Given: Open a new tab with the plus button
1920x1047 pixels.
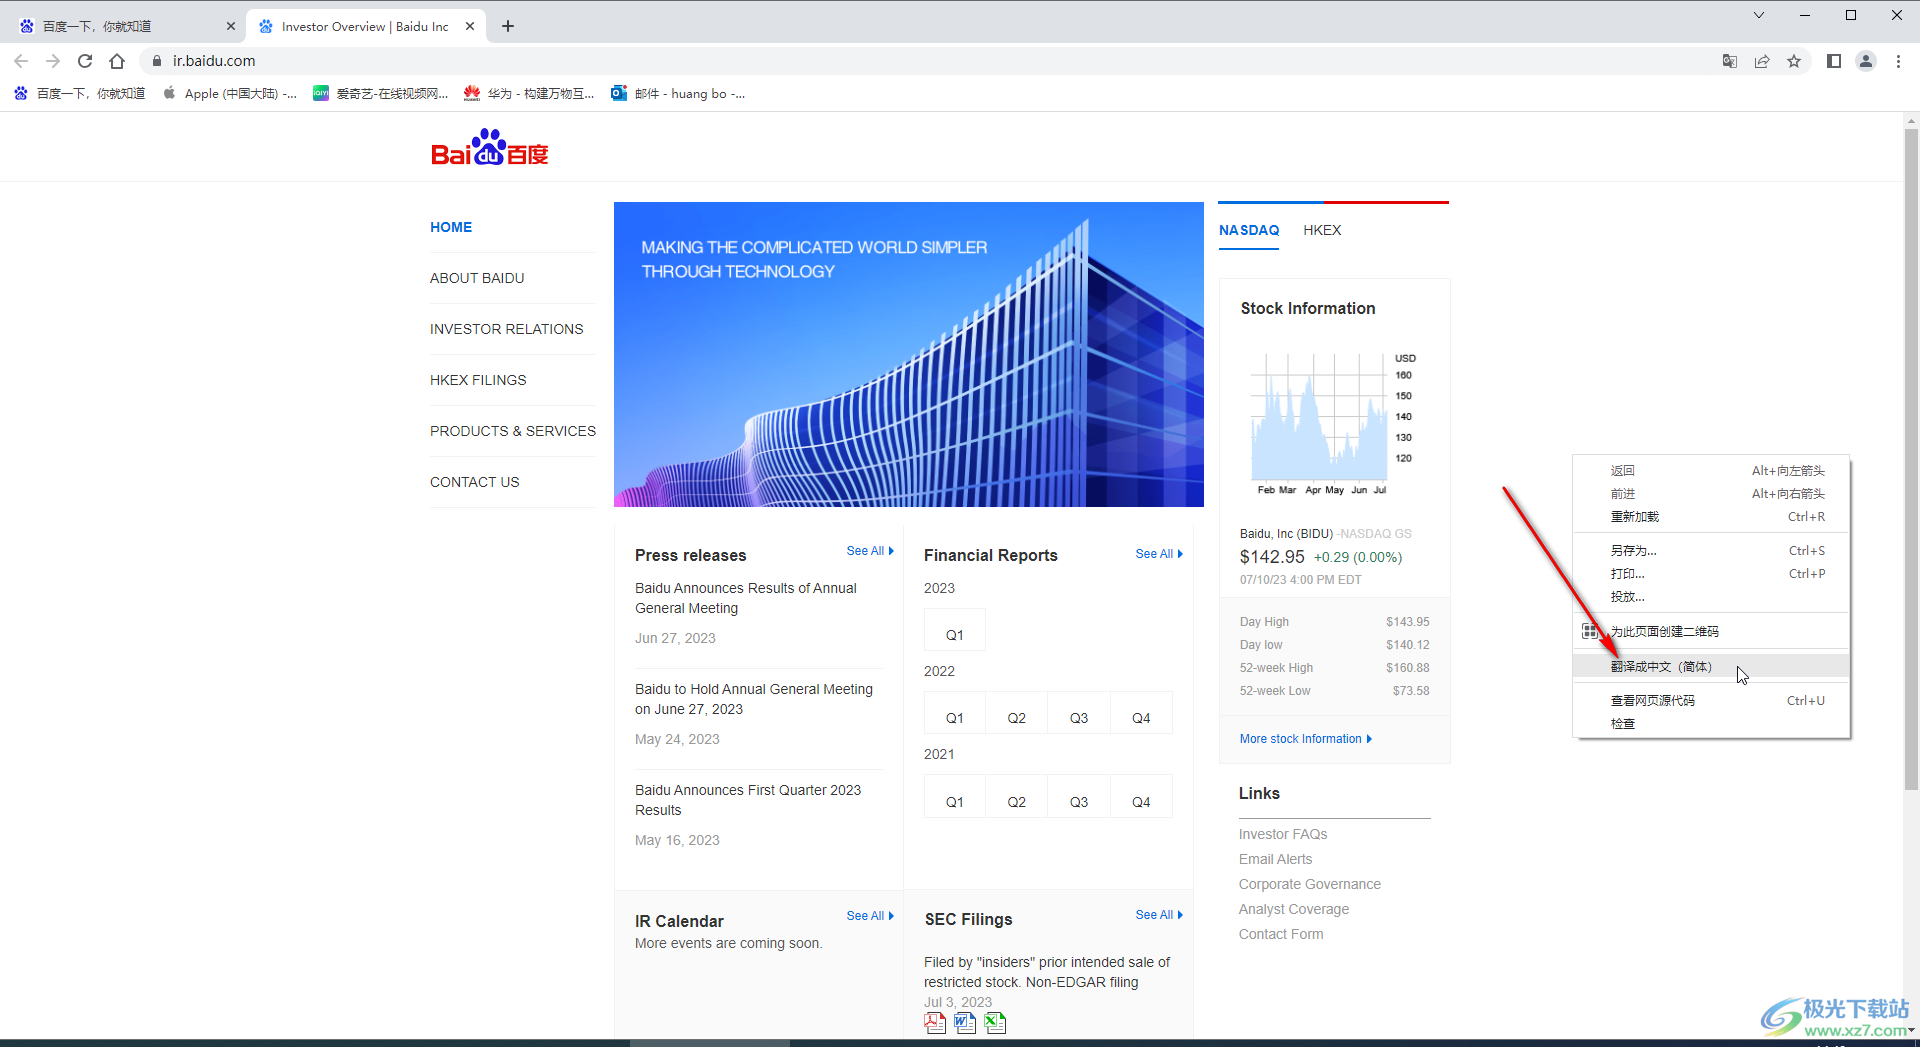Looking at the screenshot, I should click(508, 26).
